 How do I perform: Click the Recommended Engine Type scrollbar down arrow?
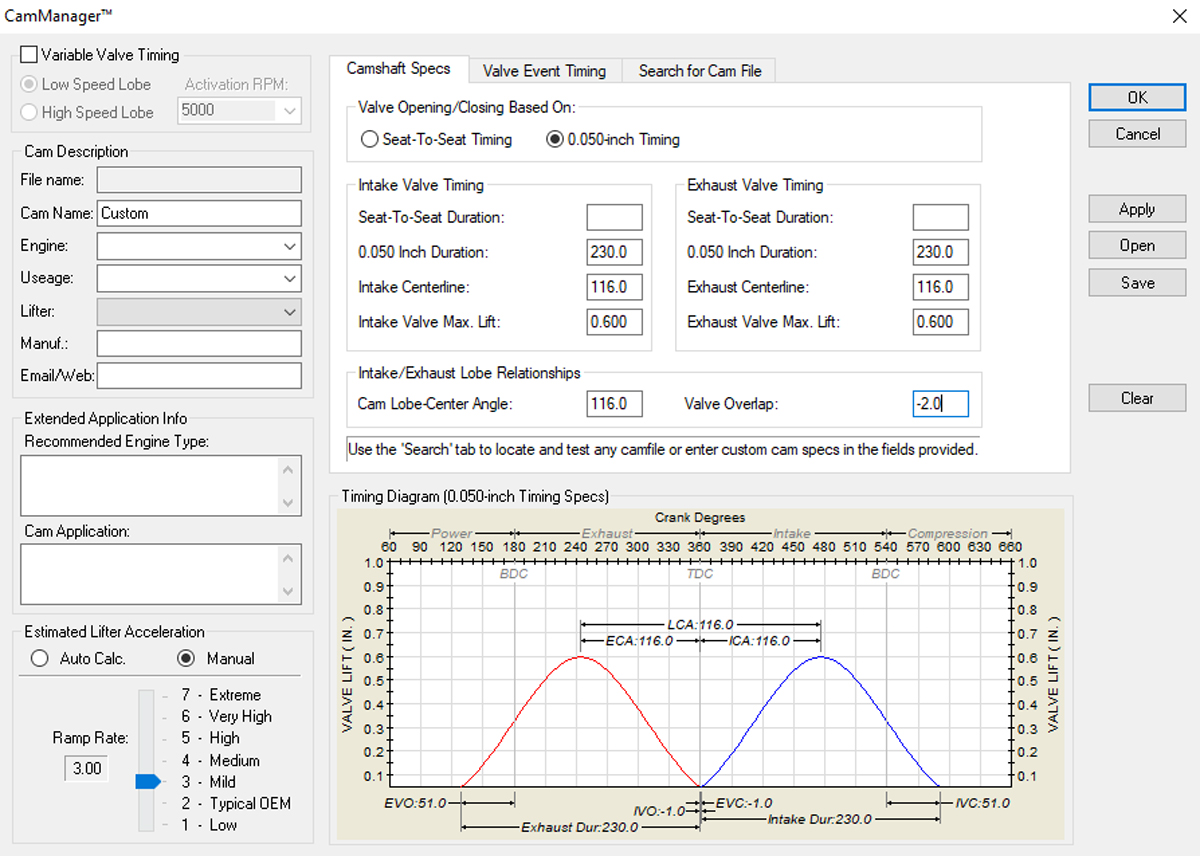pos(289,503)
